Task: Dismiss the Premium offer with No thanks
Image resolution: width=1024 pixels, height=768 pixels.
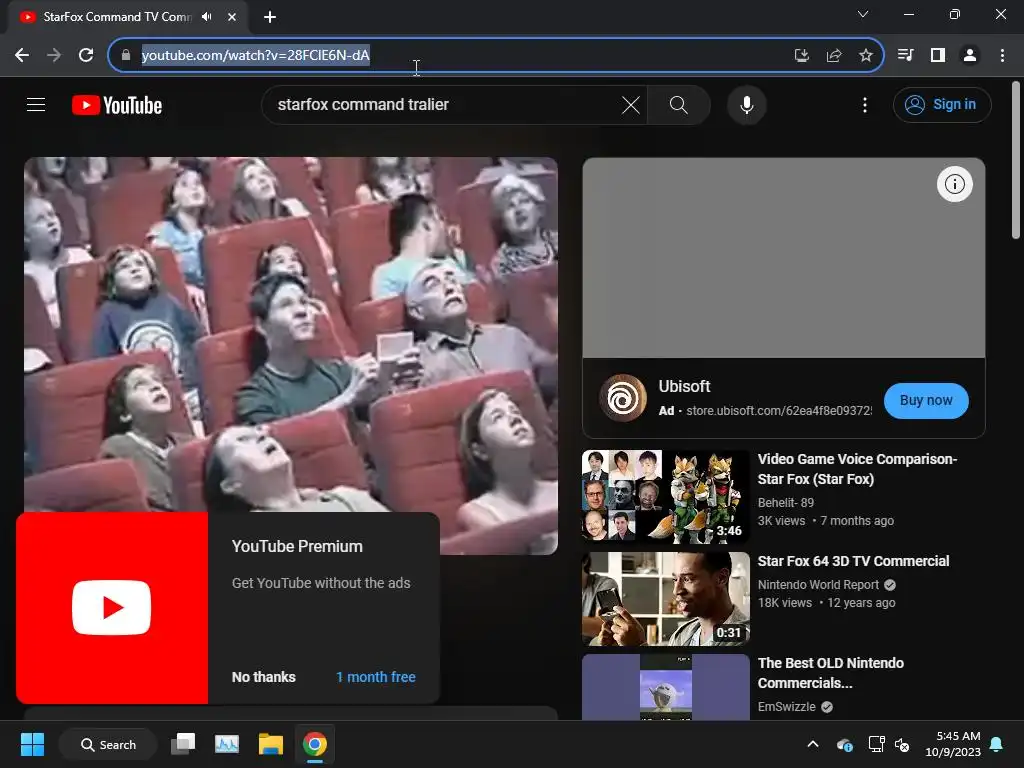Action: (263, 677)
